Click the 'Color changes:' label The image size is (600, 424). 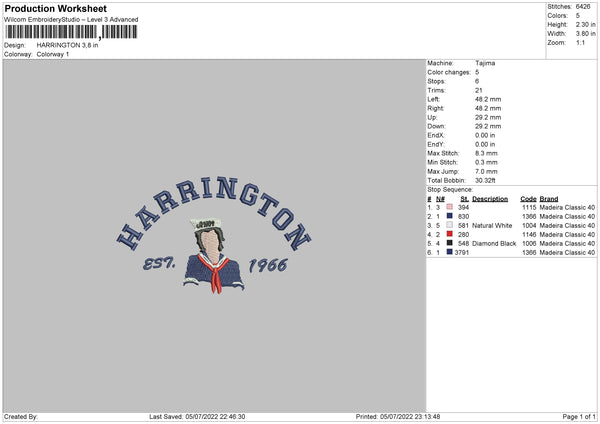click(449, 72)
